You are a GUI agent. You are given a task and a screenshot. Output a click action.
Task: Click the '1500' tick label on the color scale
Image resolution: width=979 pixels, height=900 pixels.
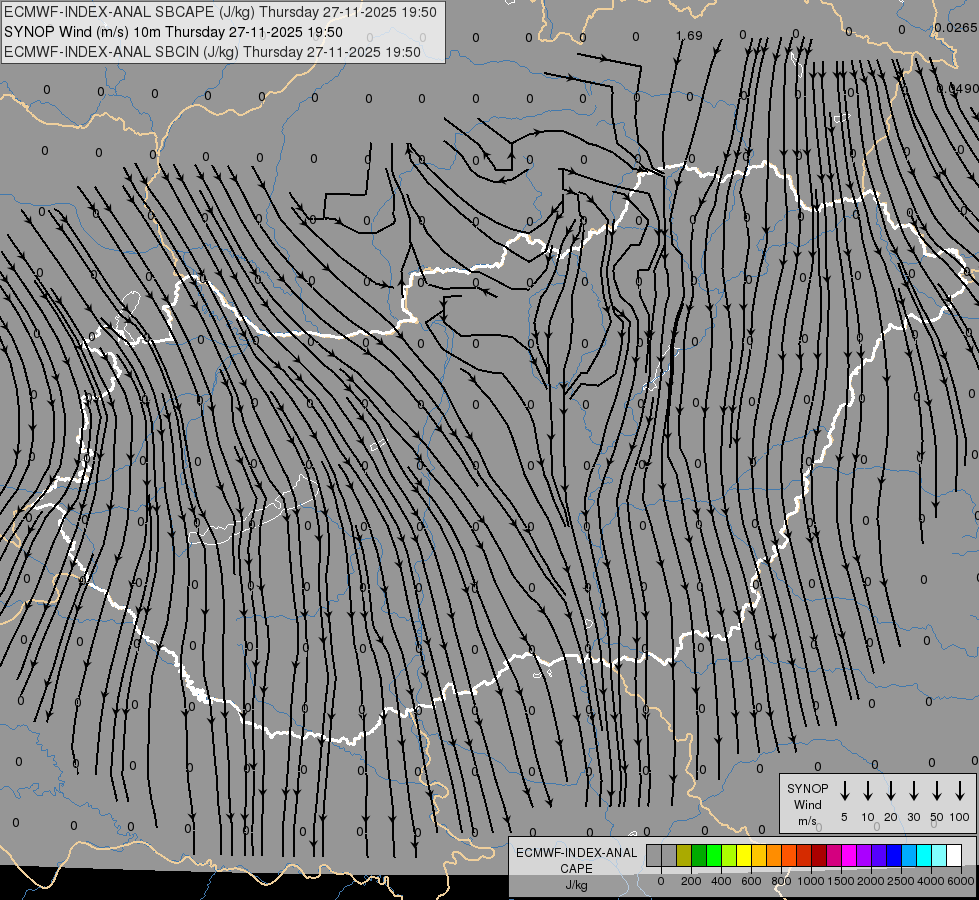tap(841, 881)
